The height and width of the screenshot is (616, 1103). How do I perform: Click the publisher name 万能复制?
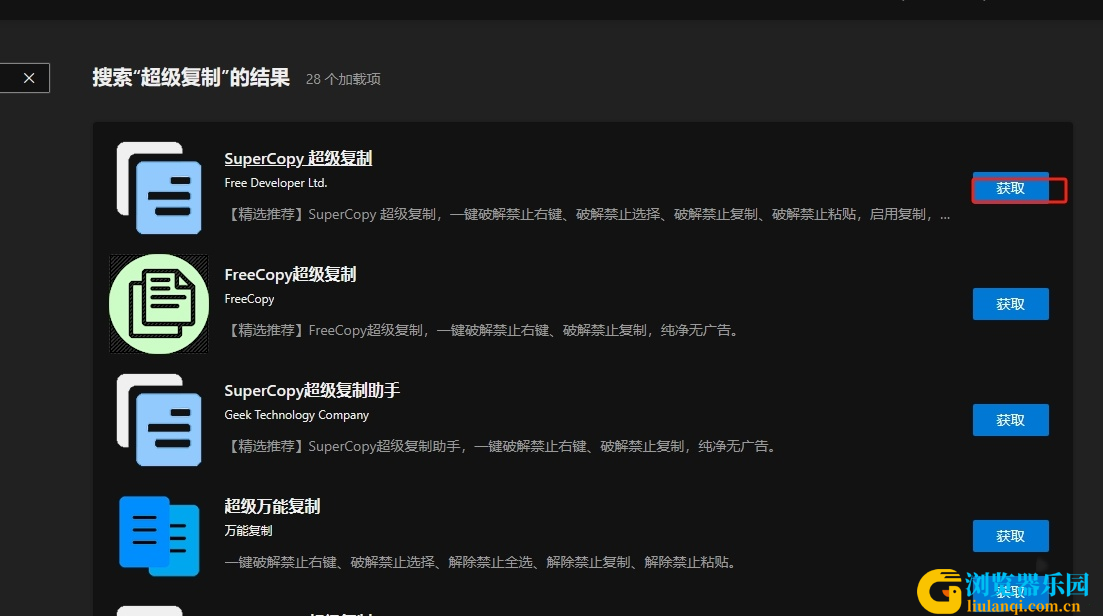[248, 531]
